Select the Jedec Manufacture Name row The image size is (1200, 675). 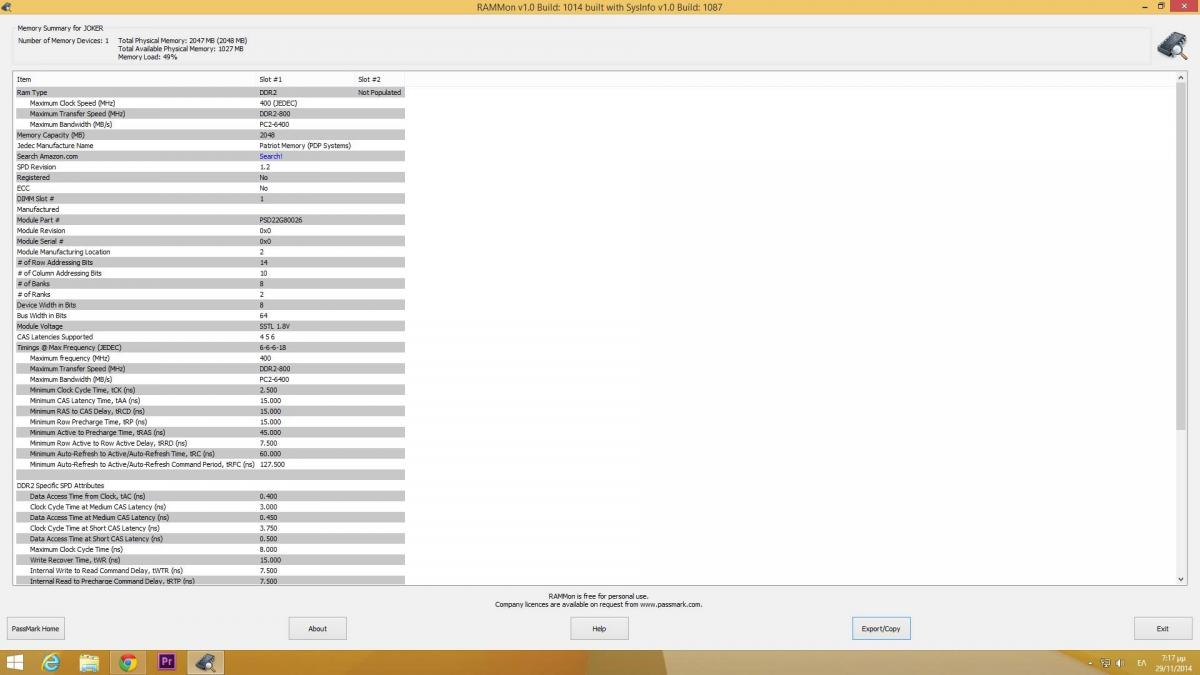tap(209, 145)
